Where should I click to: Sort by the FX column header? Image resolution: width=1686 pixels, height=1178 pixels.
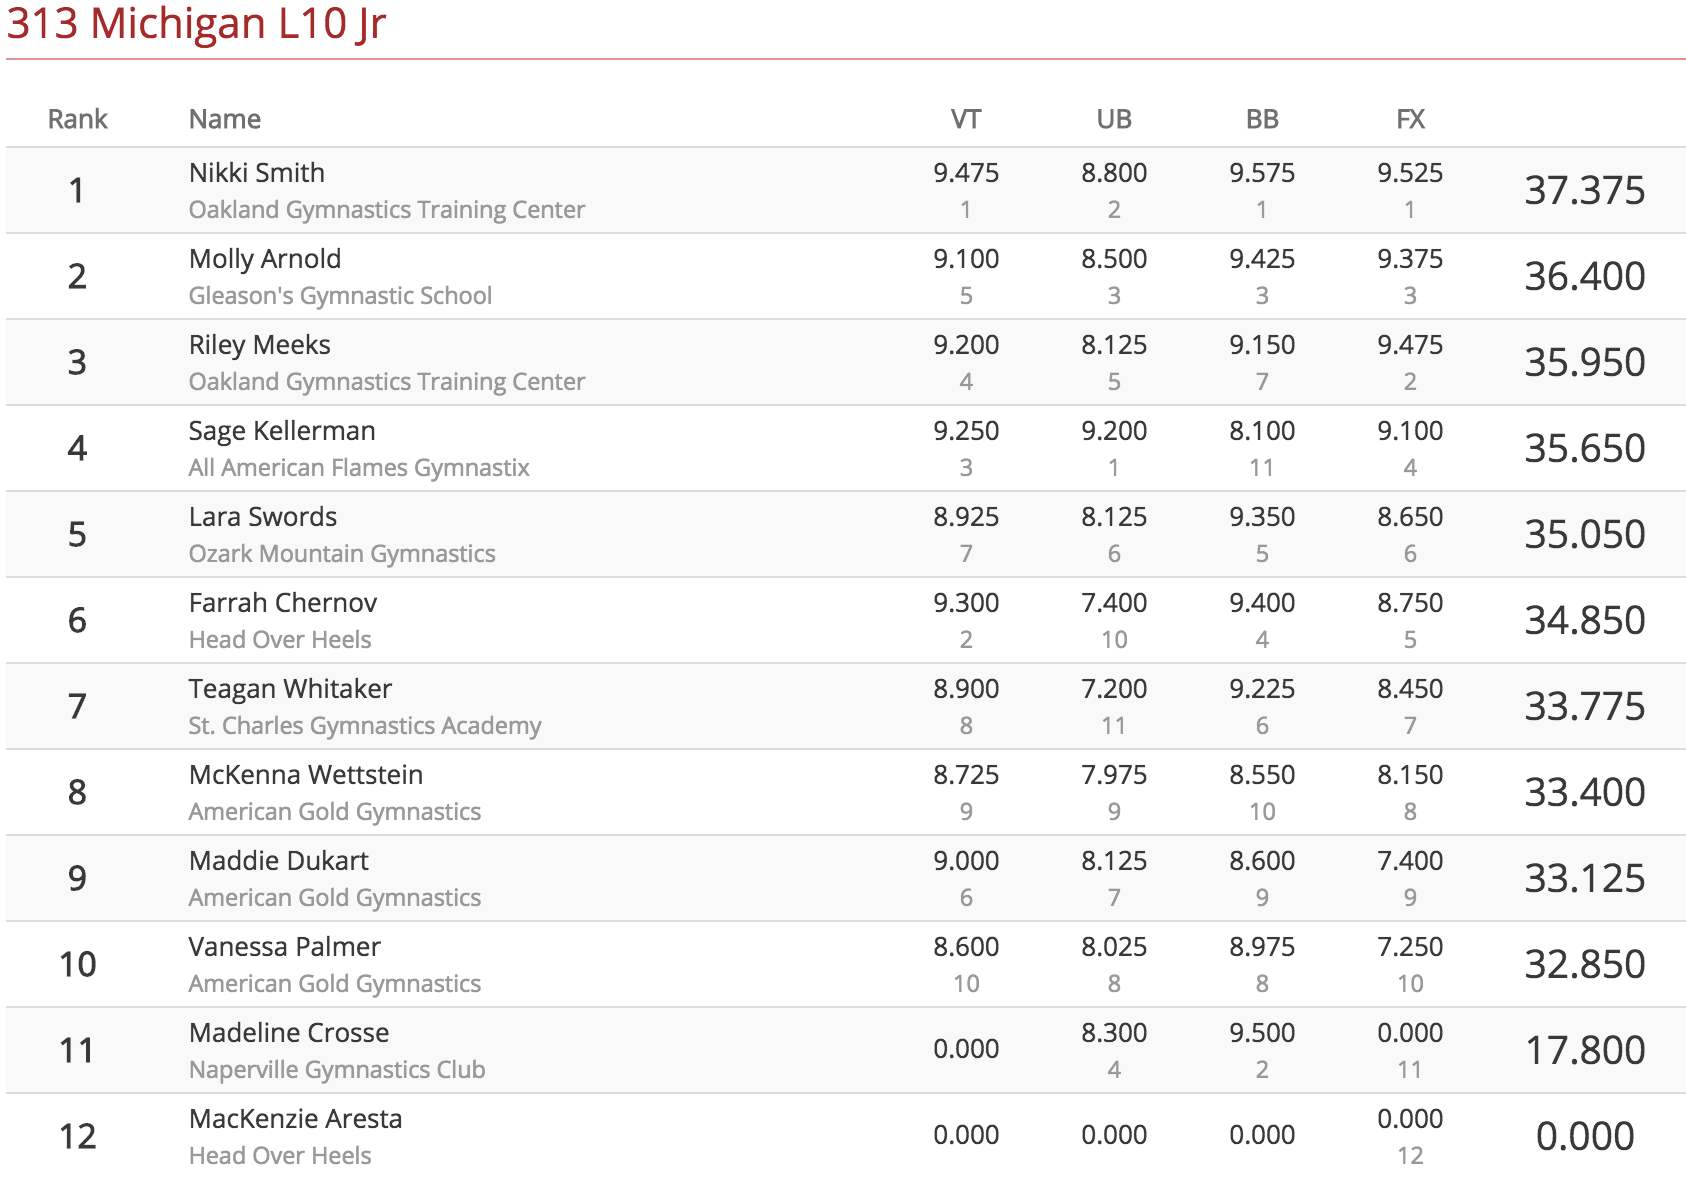click(1410, 119)
